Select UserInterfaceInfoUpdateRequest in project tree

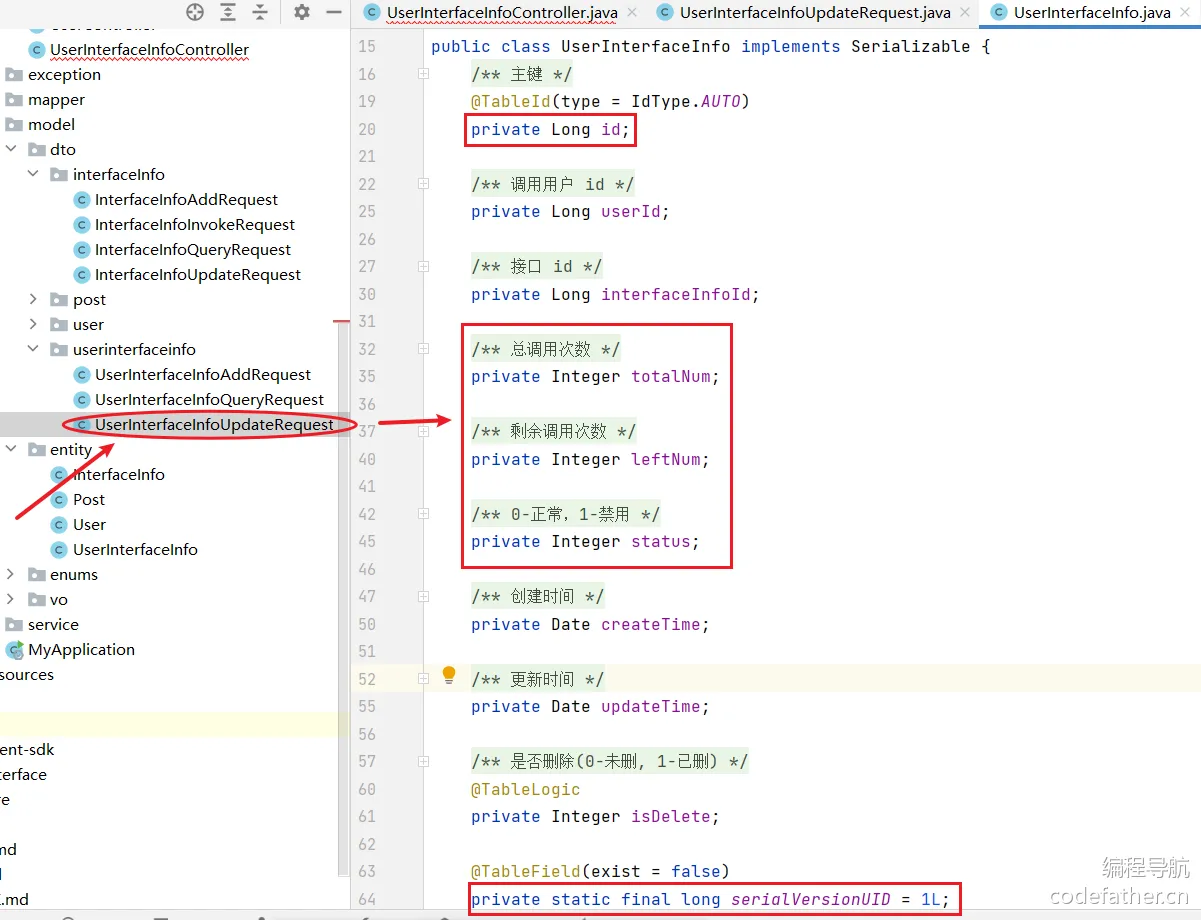(x=214, y=425)
